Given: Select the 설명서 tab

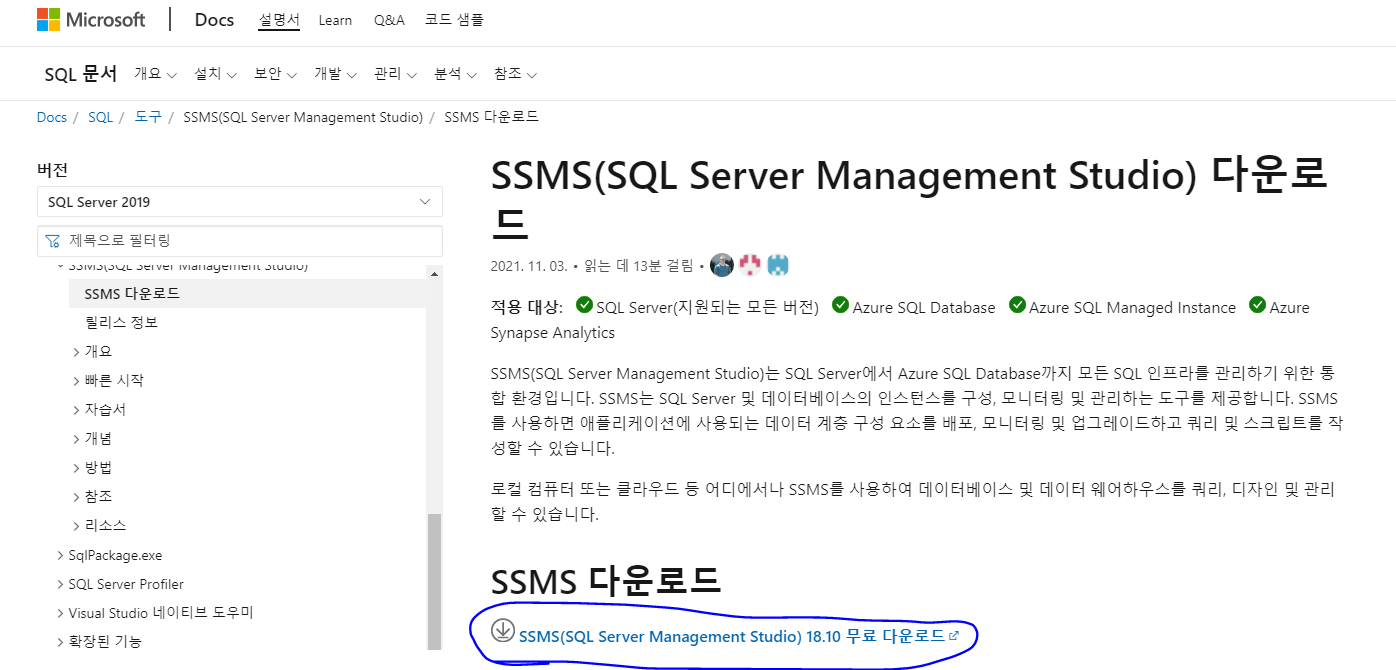Looking at the screenshot, I should pos(279,20).
